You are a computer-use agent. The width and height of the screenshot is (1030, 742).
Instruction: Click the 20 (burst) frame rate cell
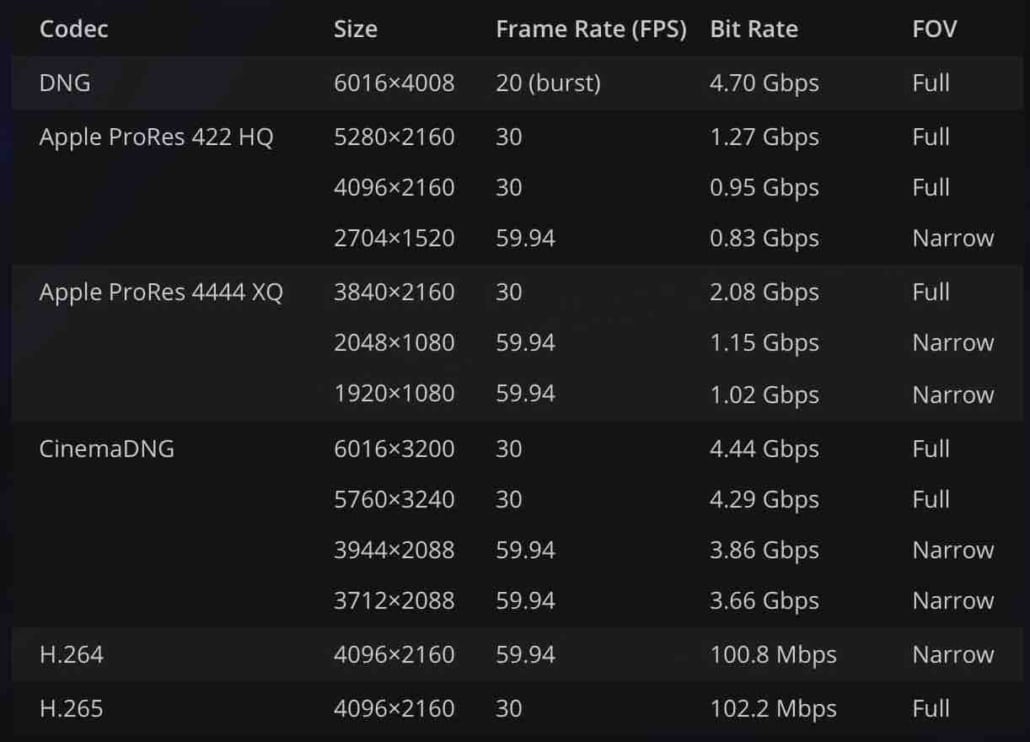(x=549, y=83)
